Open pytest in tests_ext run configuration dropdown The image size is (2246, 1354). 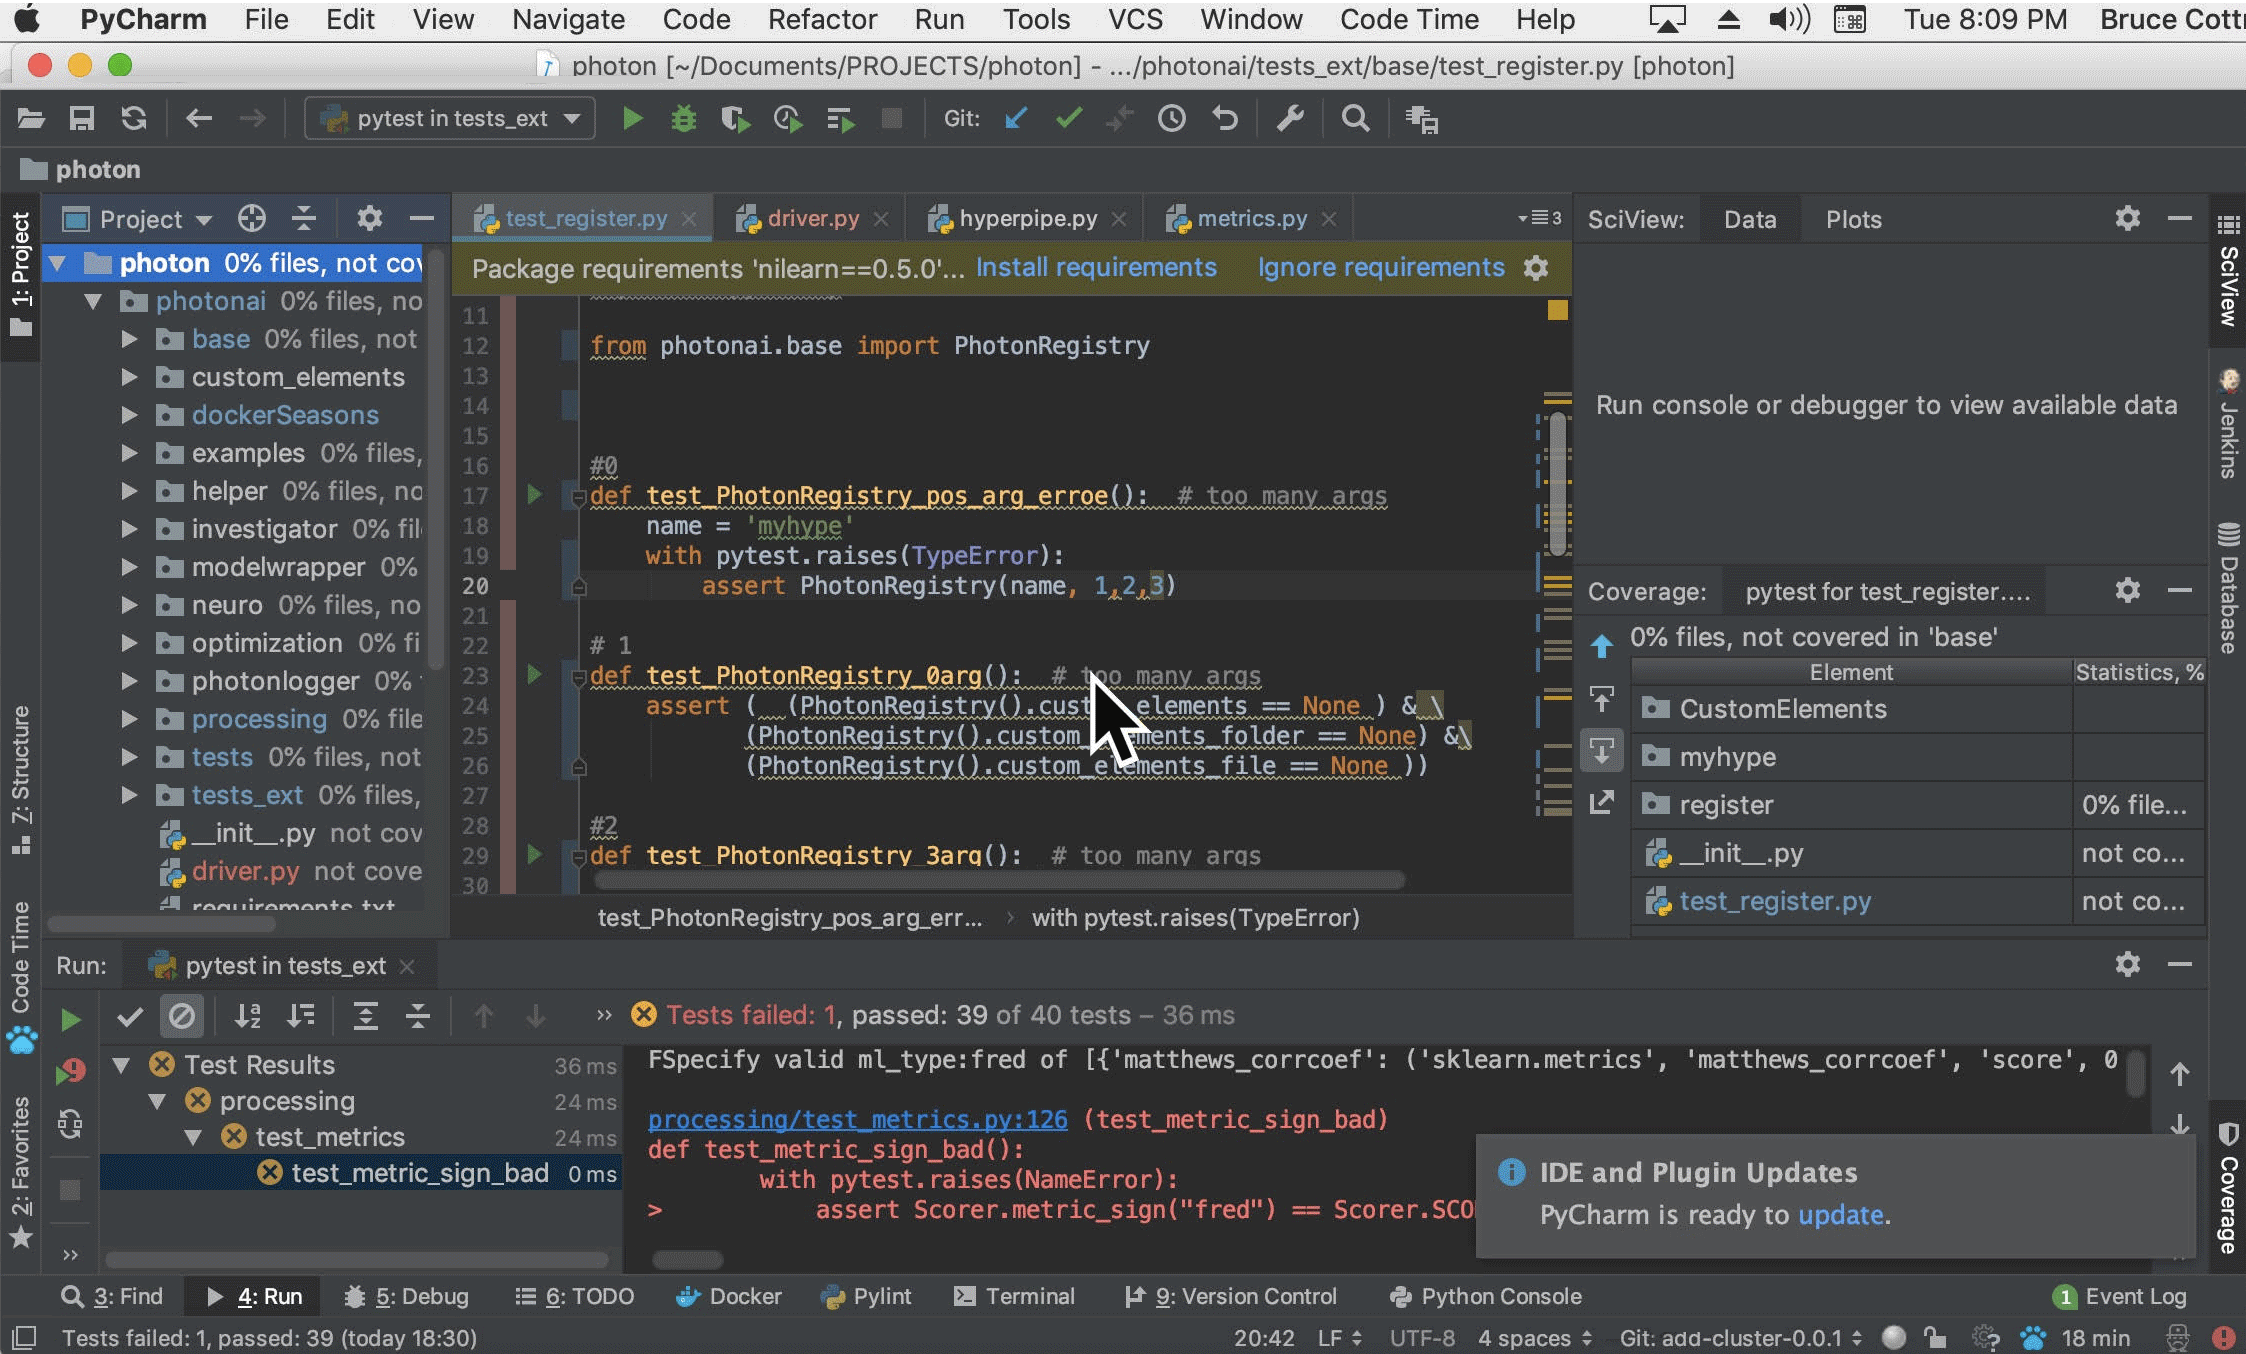coord(450,118)
